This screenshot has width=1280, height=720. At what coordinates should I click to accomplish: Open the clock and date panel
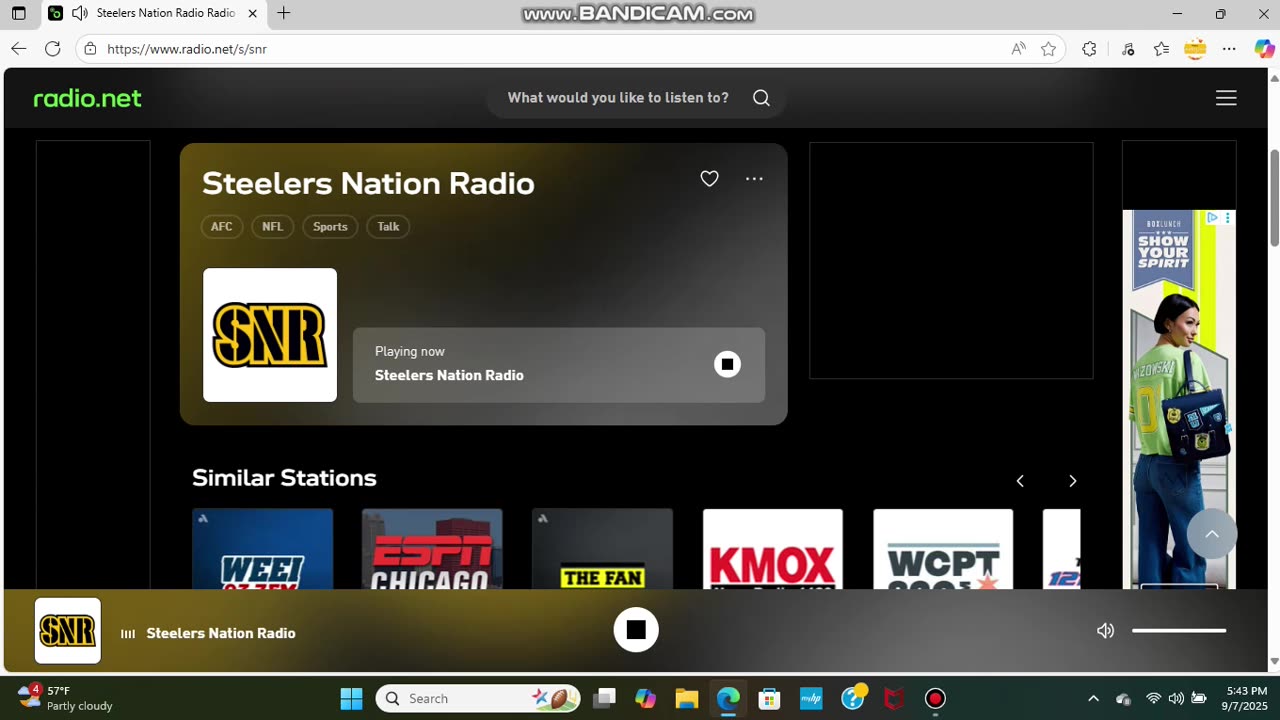pos(1246,698)
